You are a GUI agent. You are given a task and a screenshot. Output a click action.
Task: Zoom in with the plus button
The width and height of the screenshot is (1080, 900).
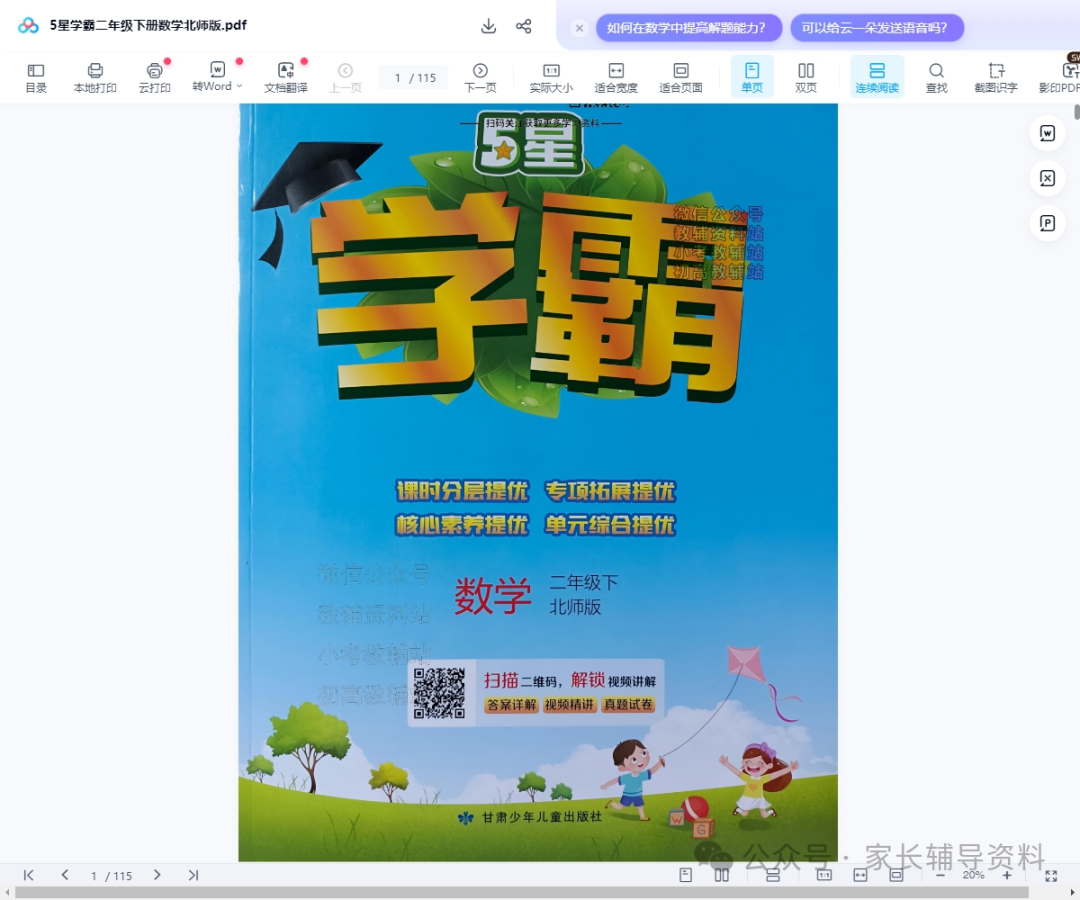coord(1007,875)
